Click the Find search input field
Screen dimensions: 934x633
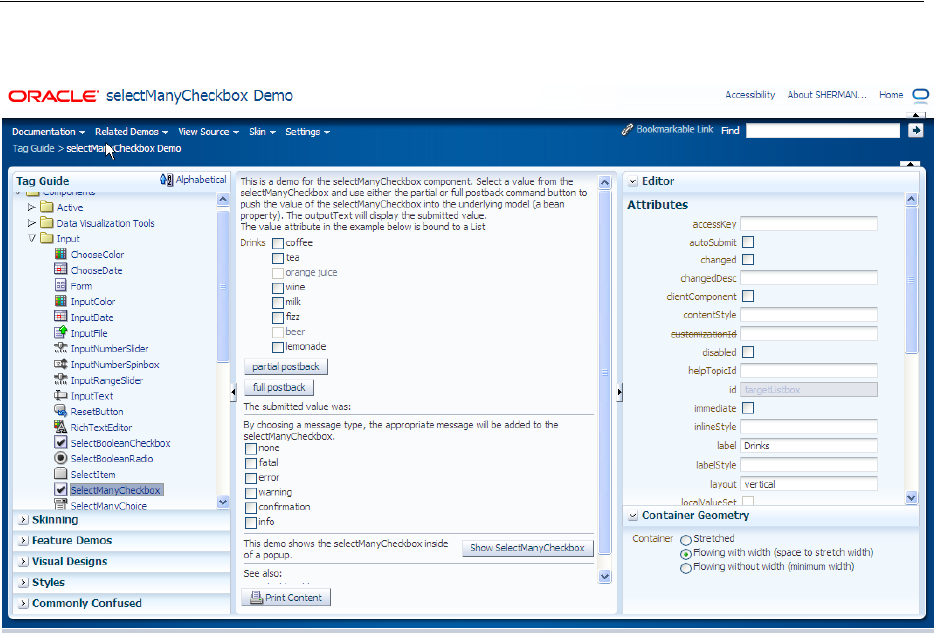click(x=823, y=130)
